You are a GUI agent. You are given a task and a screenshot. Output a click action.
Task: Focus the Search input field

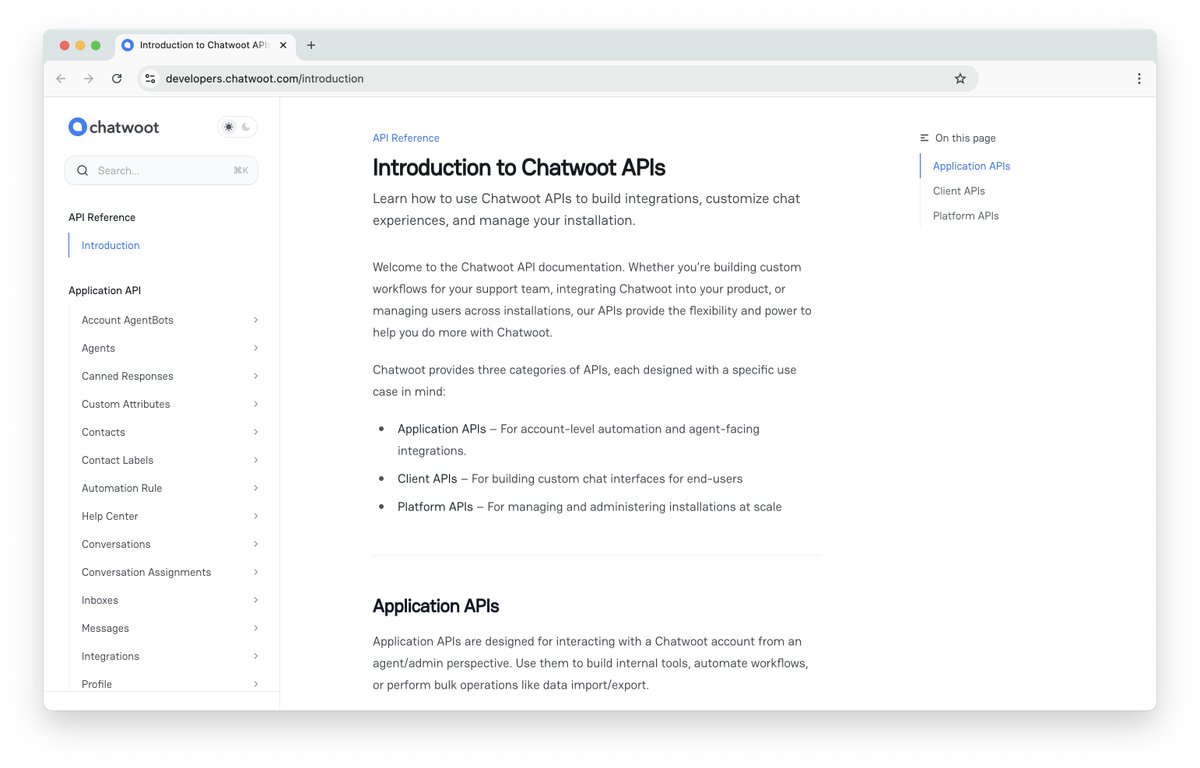tap(161, 171)
